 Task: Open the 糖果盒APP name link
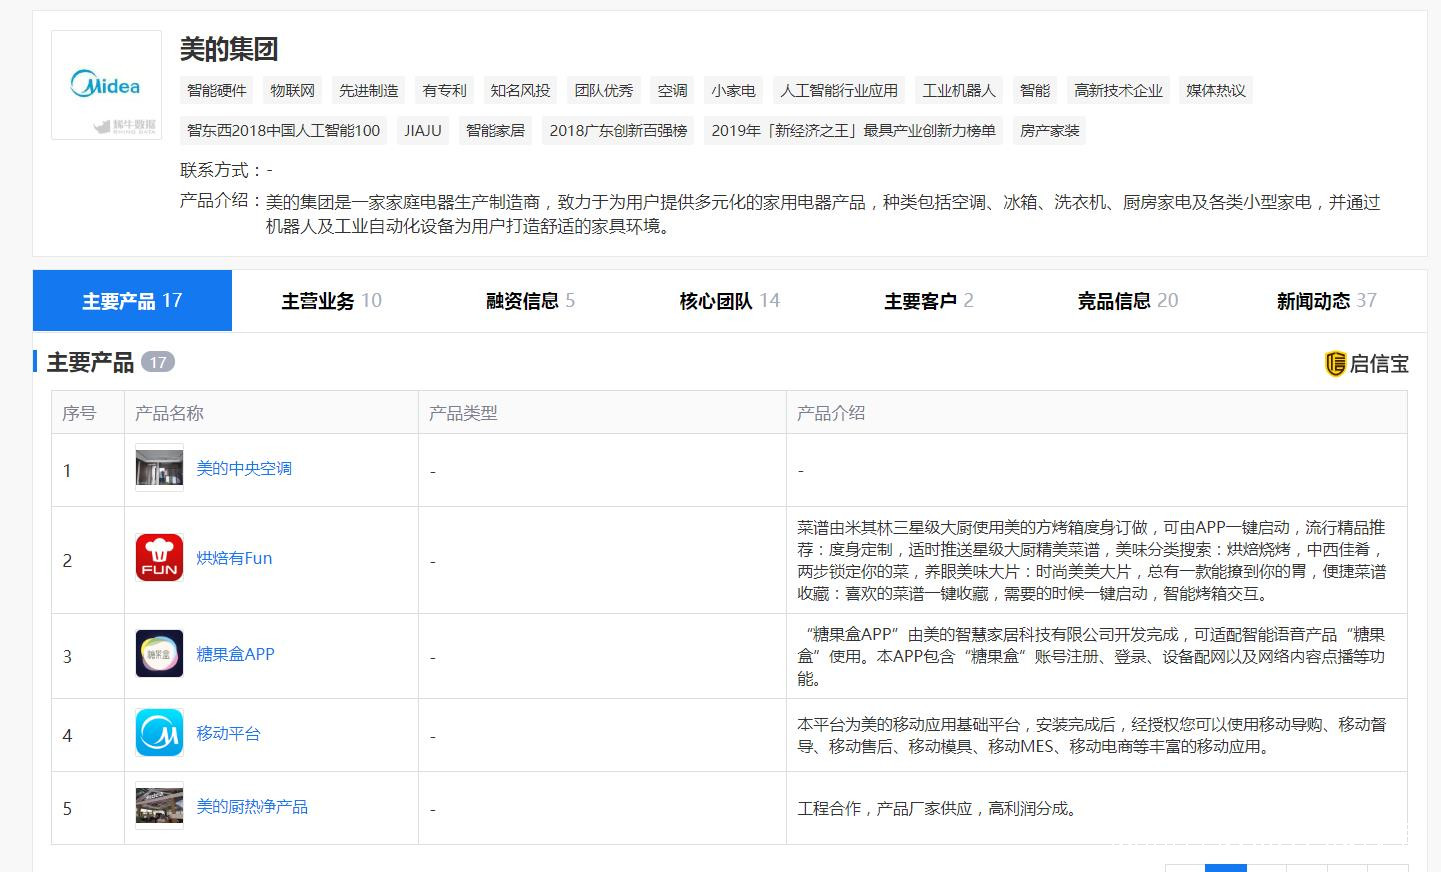(x=235, y=654)
